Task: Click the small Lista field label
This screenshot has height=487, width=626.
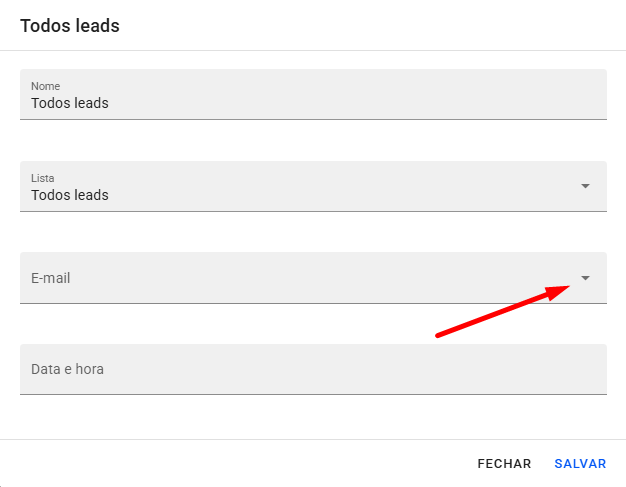Action: [x=43, y=177]
